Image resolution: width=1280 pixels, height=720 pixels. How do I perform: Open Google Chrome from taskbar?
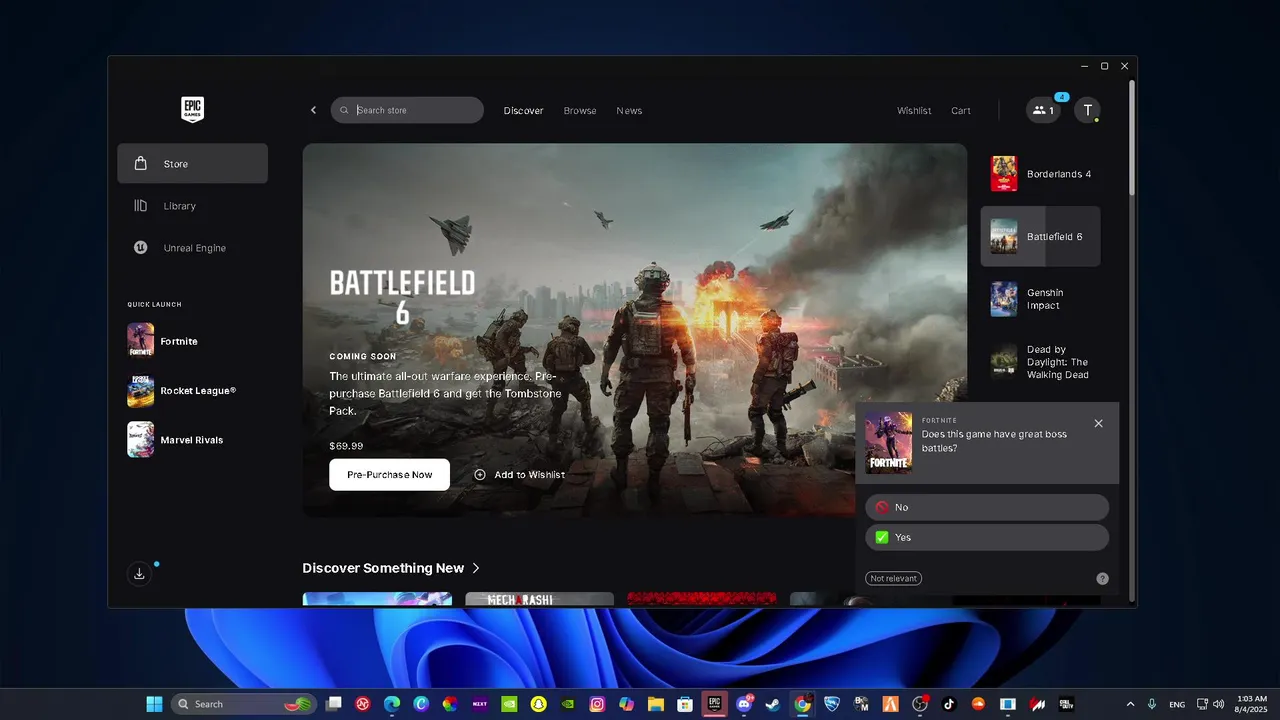(x=802, y=704)
